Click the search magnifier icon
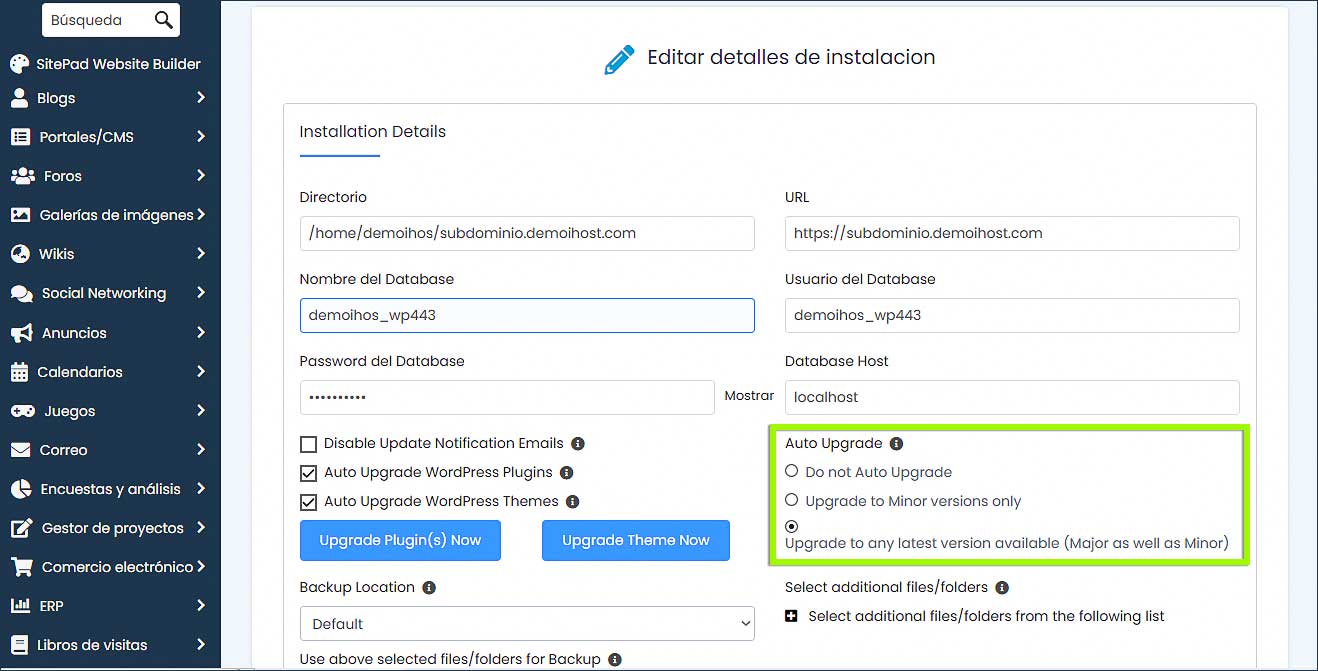Image resolution: width=1318 pixels, height=671 pixels. coord(161,19)
